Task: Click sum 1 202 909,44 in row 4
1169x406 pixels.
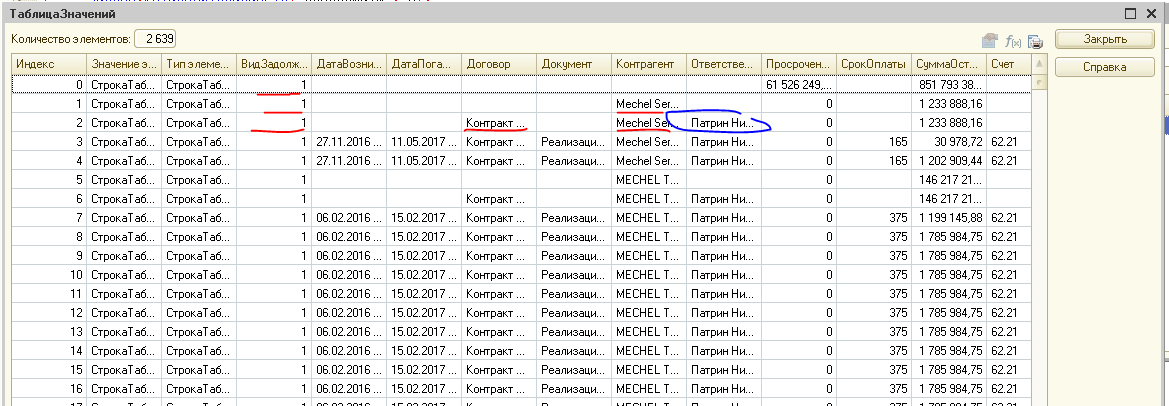Action: 949,161
